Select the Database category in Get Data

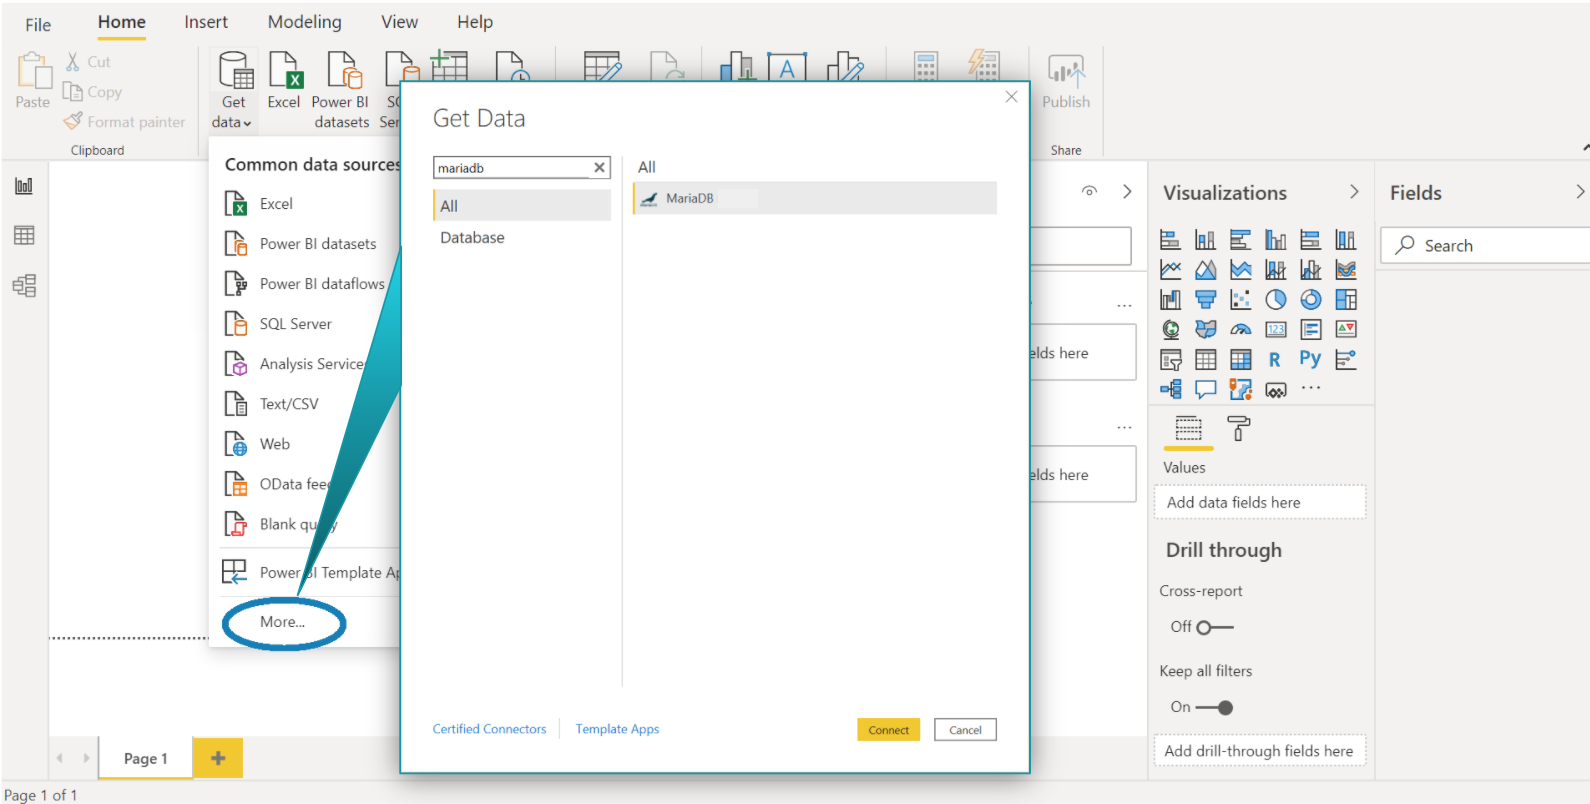472,238
